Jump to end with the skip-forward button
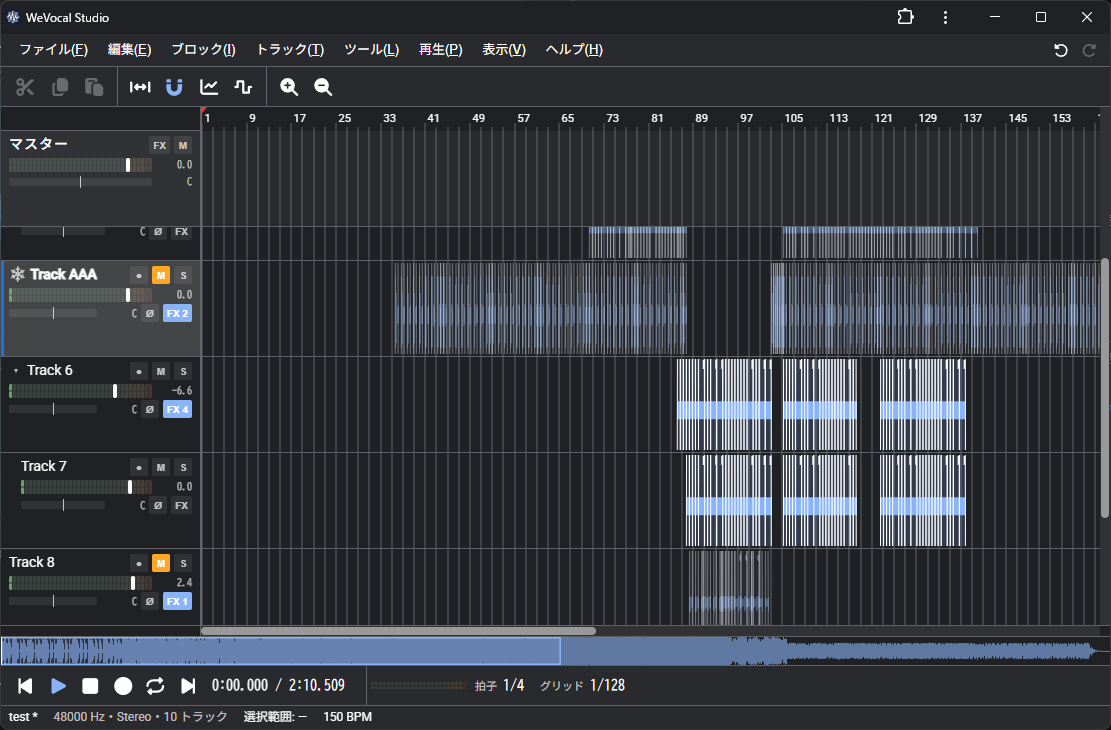Image resolution: width=1111 pixels, height=730 pixels. pos(188,685)
